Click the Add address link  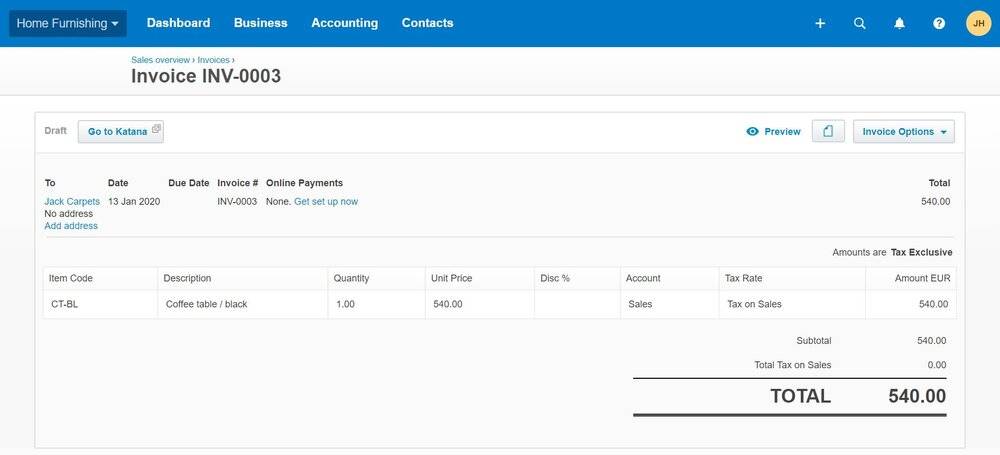(71, 226)
